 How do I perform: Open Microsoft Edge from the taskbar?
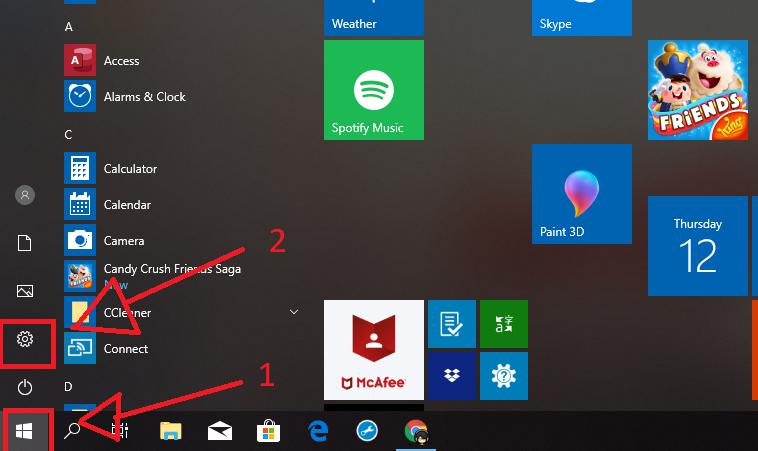(319, 431)
